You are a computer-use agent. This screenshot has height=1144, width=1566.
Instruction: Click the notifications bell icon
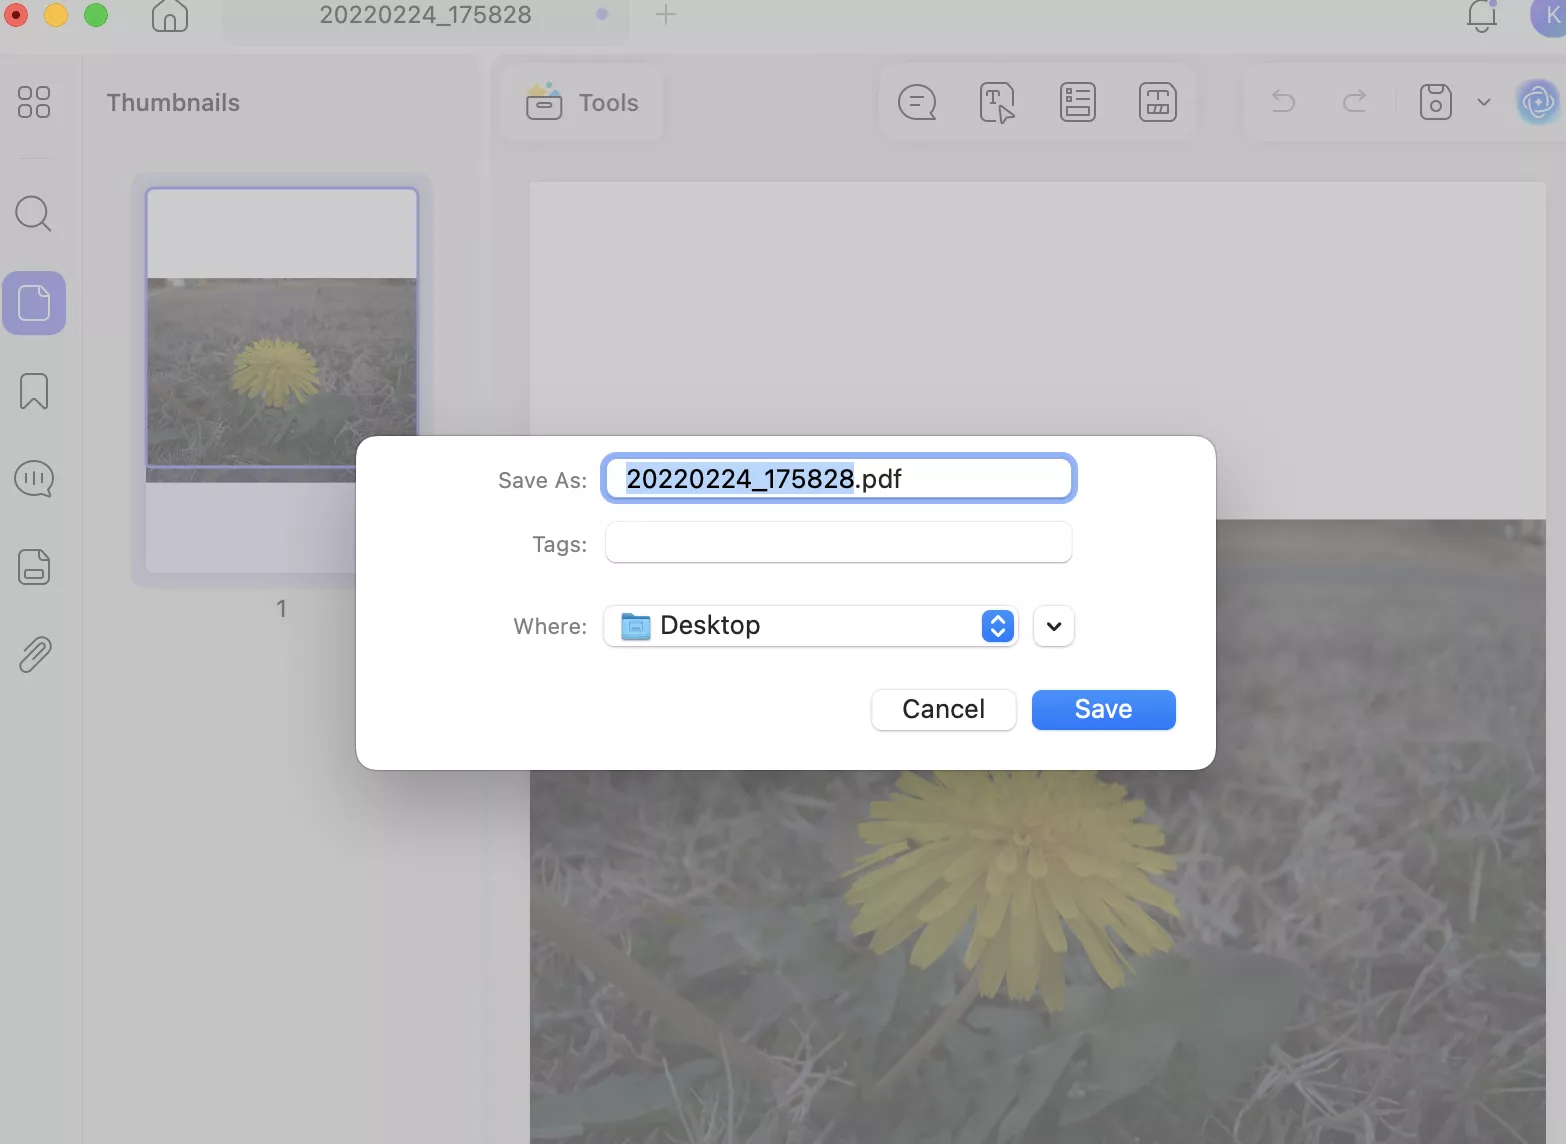tap(1481, 16)
